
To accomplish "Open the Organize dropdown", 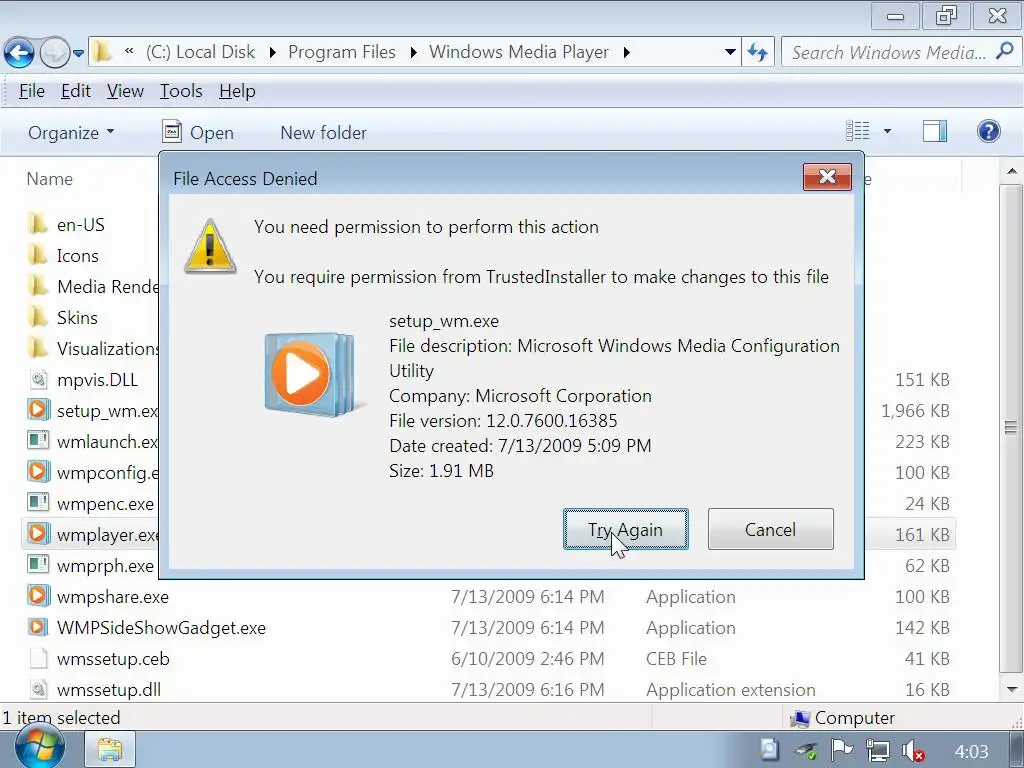I will click(71, 133).
